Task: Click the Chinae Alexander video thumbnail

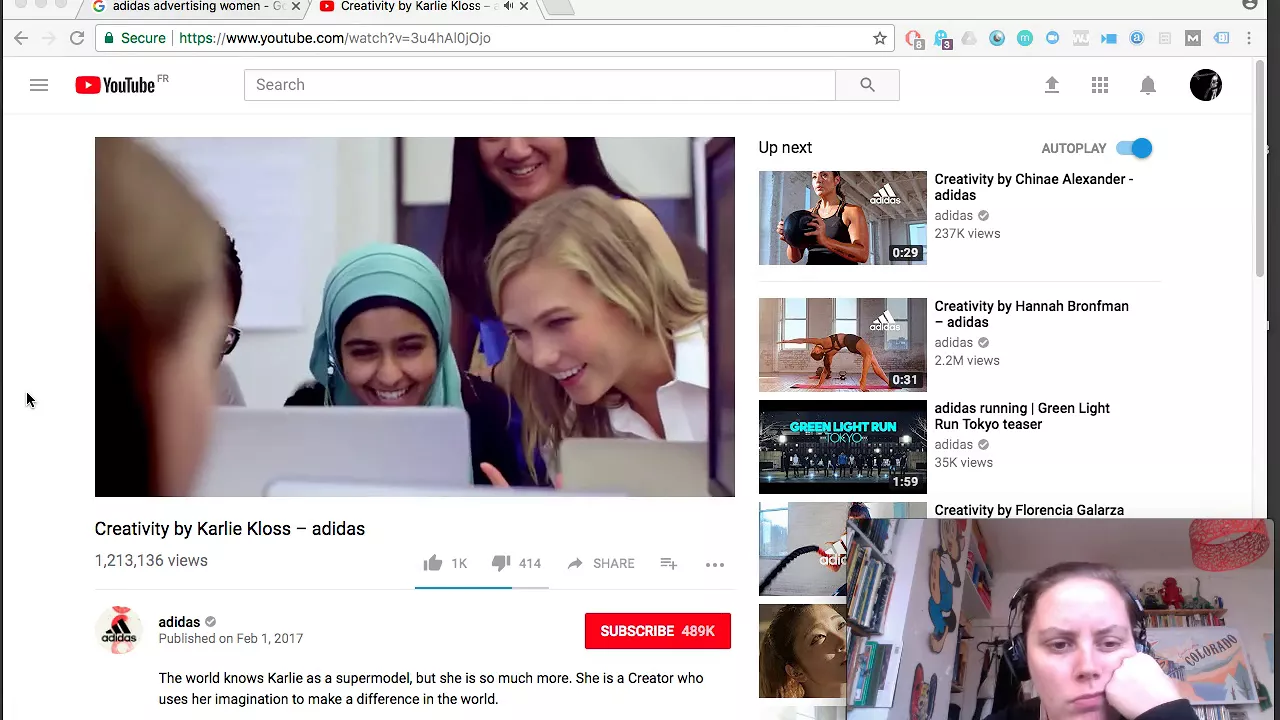Action: pos(843,218)
